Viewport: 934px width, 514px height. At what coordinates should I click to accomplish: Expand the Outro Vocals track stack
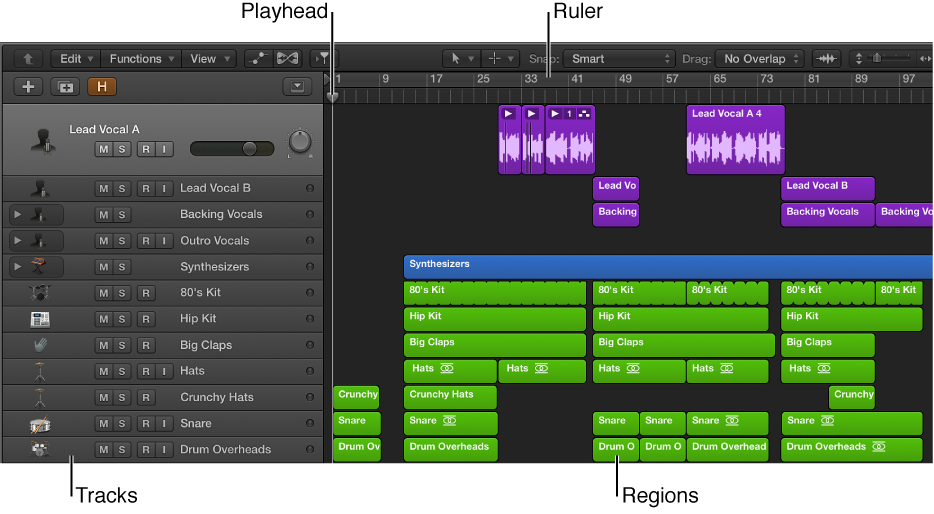18,241
